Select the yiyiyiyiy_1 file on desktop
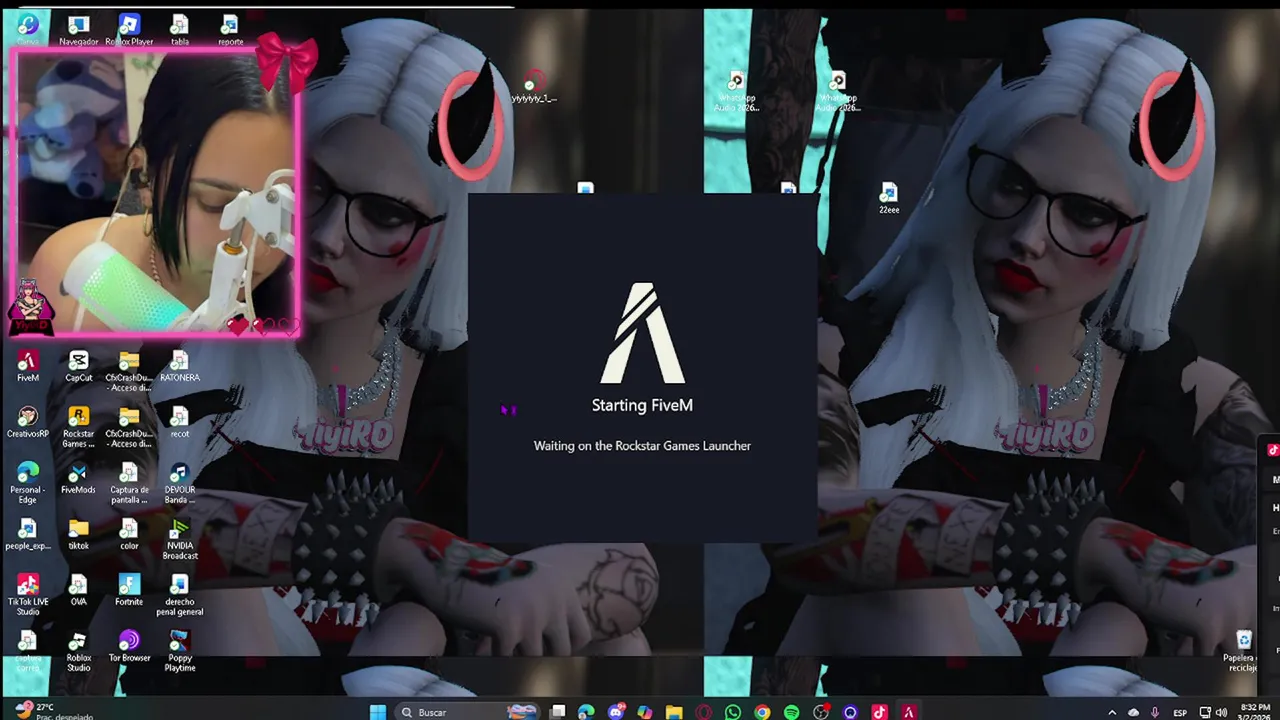The image size is (1280, 720). pyautogui.click(x=533, y=86)
